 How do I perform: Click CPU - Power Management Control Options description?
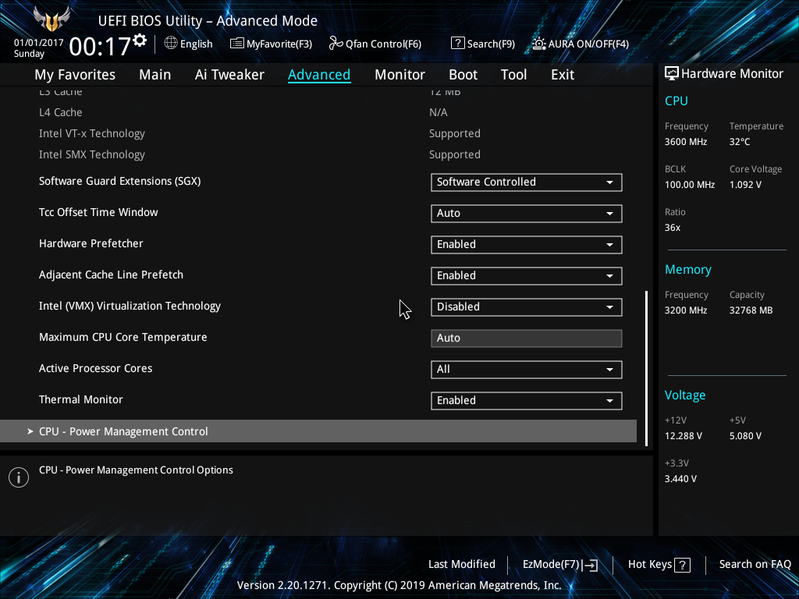[x=136, y=470]
